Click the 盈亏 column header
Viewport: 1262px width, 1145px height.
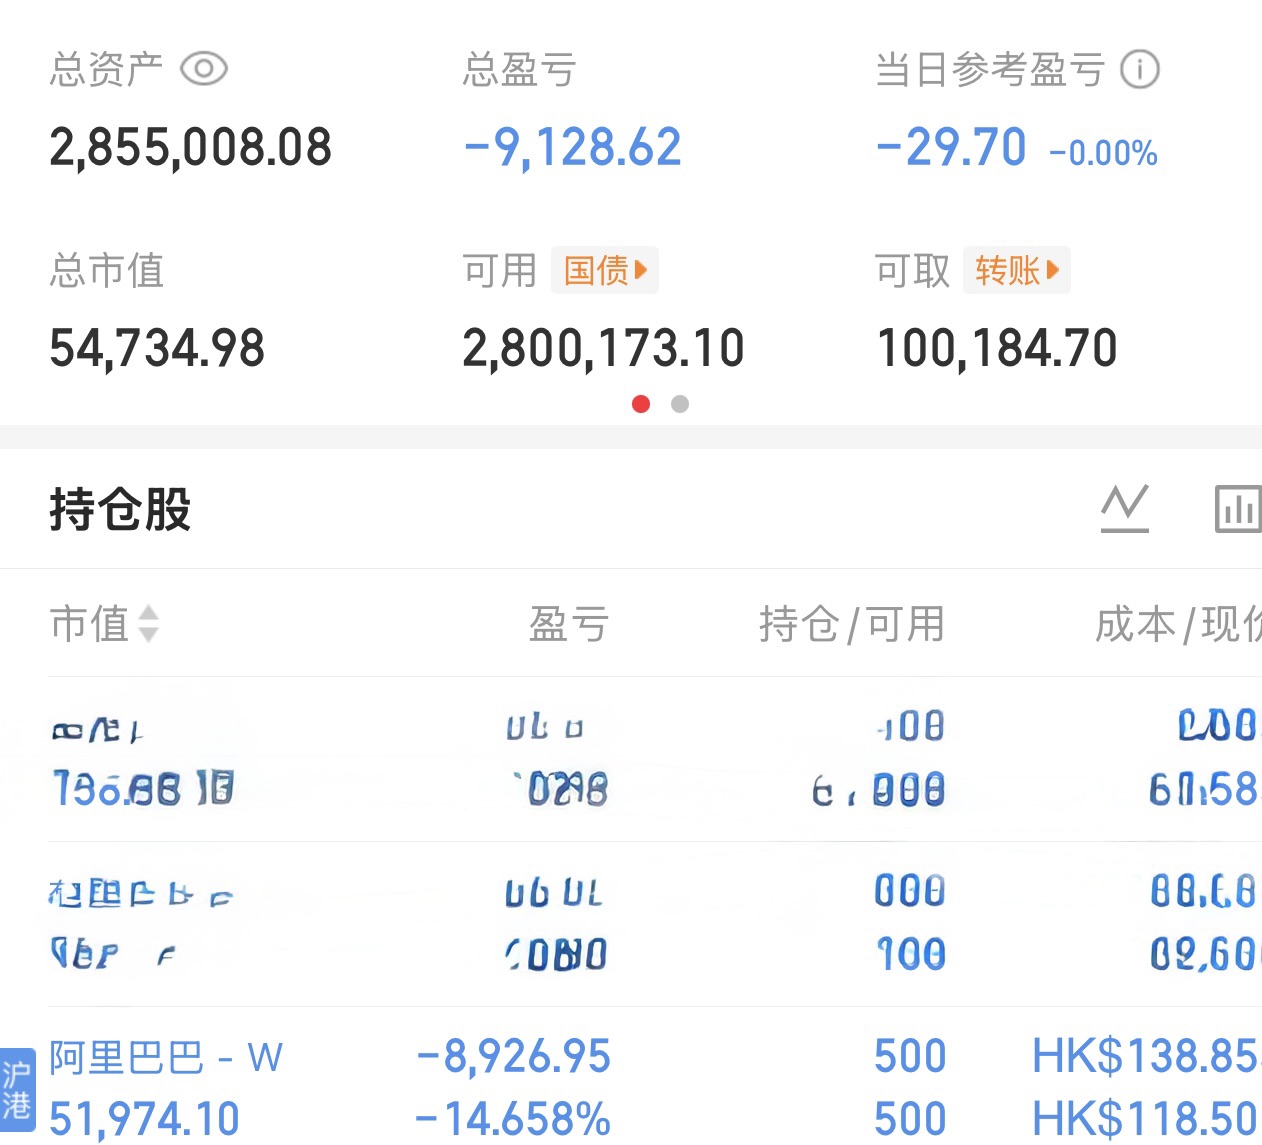(568, 624)
